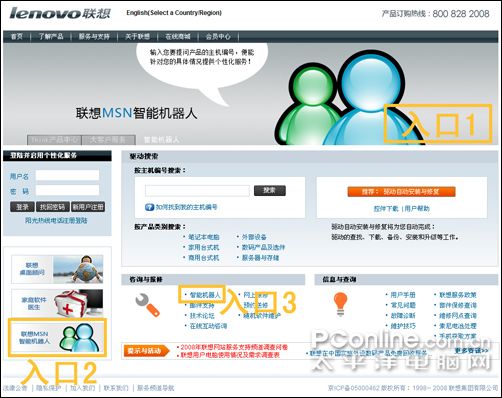Open the 控件下载 link
Viewport: 502px width, 398px height.
386,209
